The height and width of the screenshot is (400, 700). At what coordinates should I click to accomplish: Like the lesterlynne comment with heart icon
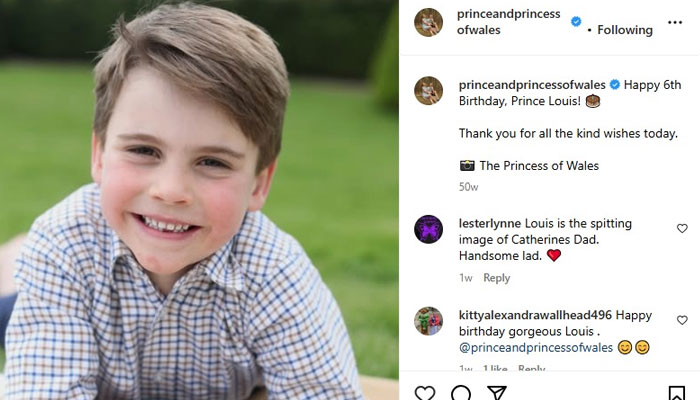pos(682,228)
